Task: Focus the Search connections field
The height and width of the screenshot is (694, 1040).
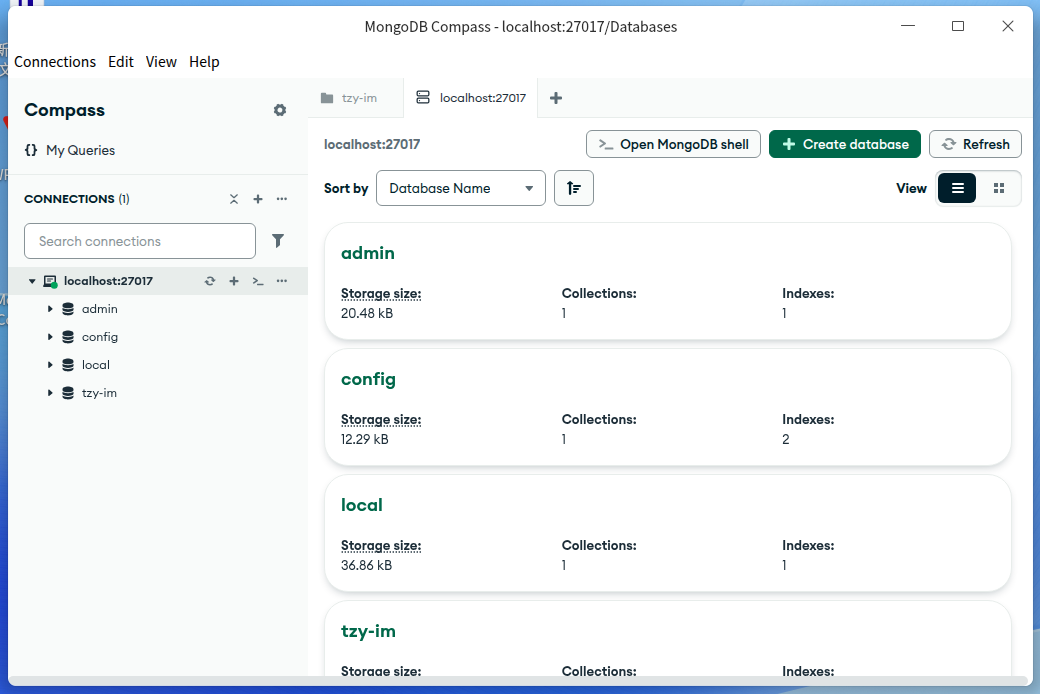Action: 140,241
